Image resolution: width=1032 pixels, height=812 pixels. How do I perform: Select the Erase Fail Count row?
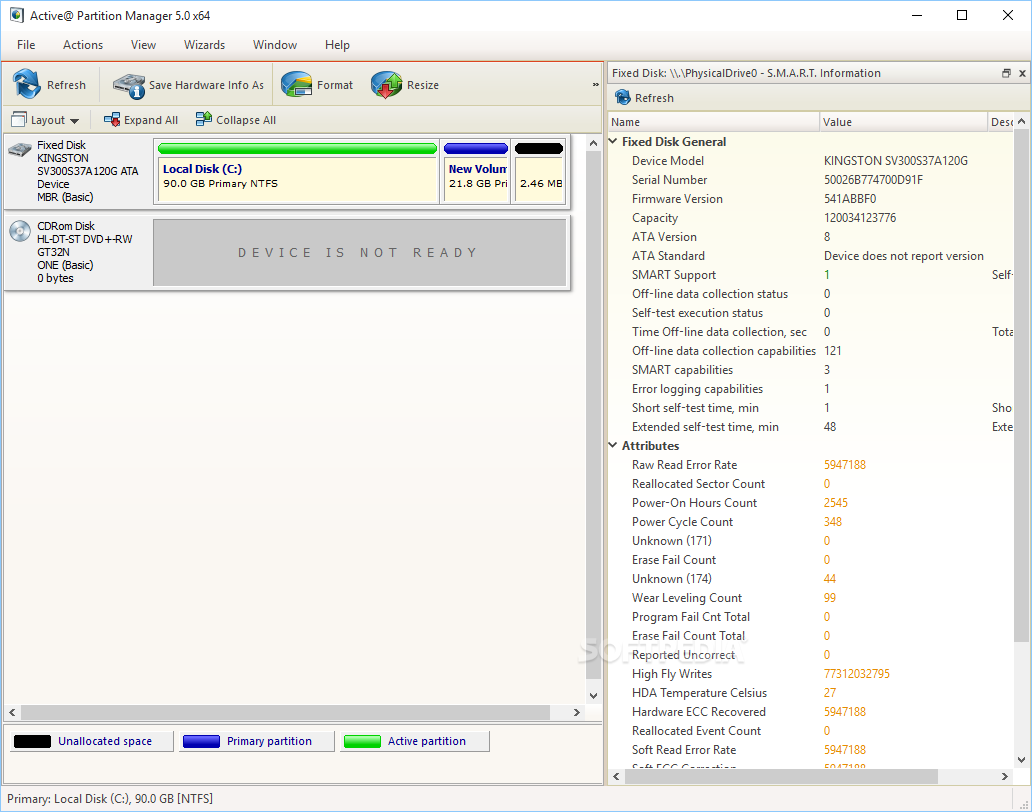811,560
